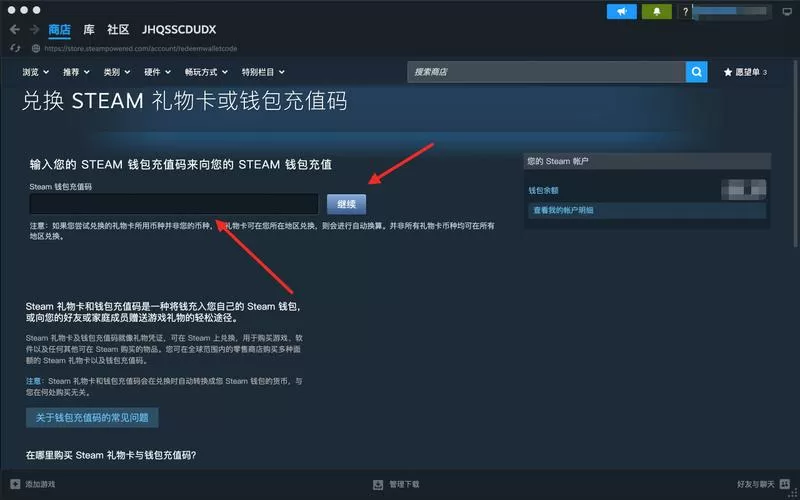The height and width of the screenshot is (500, 800).
Task: Switch to the 库 tab
Action: click(x=89, y=30)
